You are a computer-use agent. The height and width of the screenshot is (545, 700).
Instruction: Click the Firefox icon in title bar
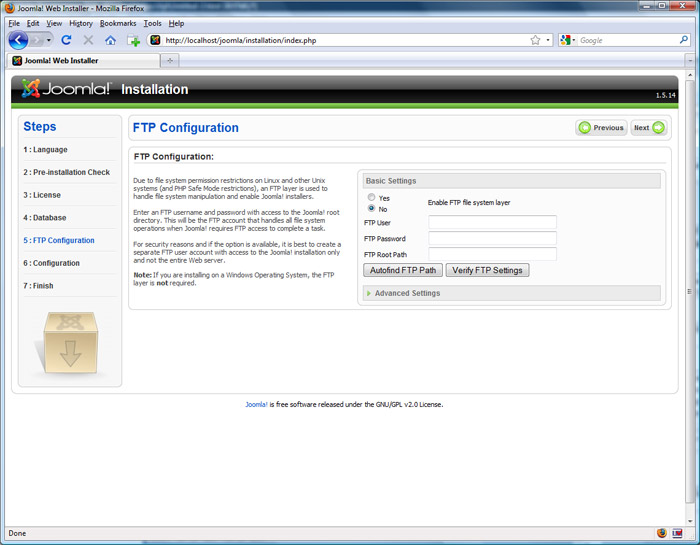[x=9, y=8]
